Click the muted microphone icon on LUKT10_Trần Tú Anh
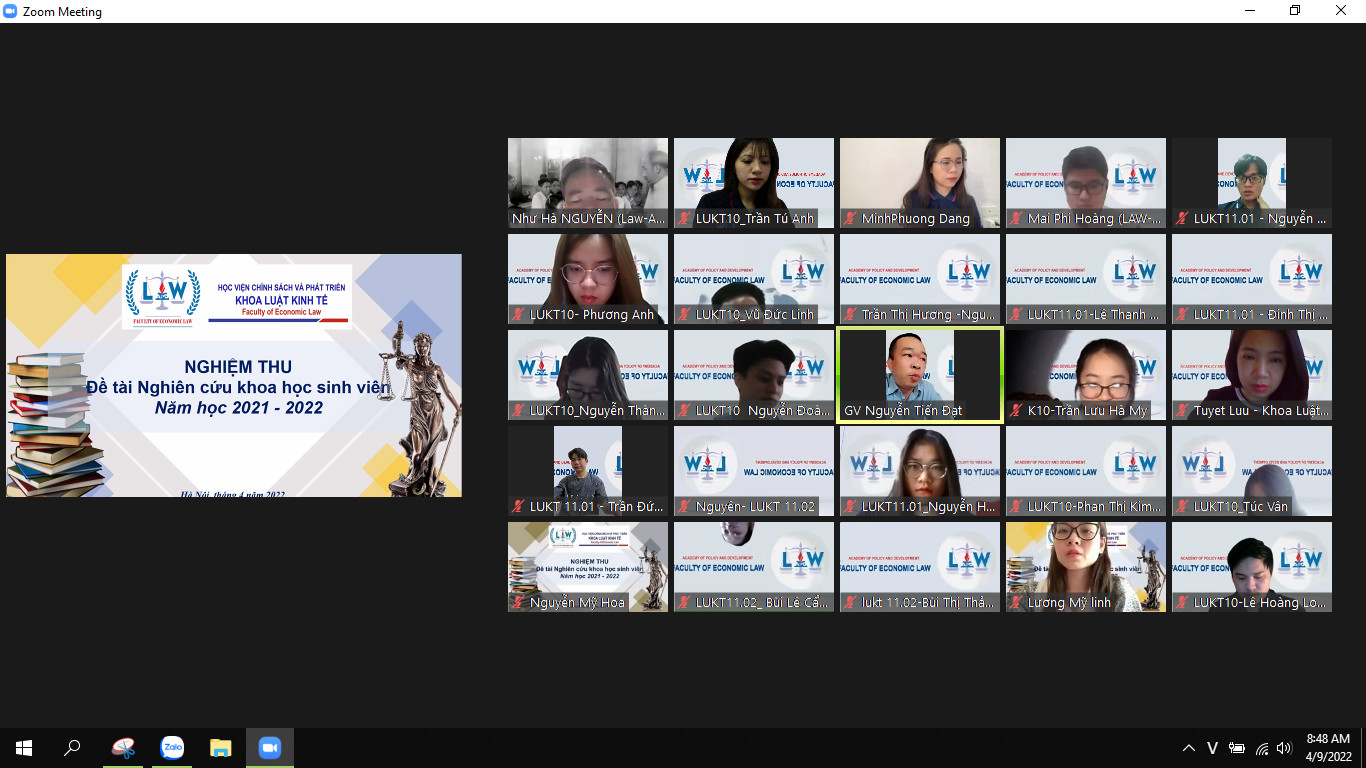Image resolution: width=1366 pixels, height=768 pixels. 685,218
